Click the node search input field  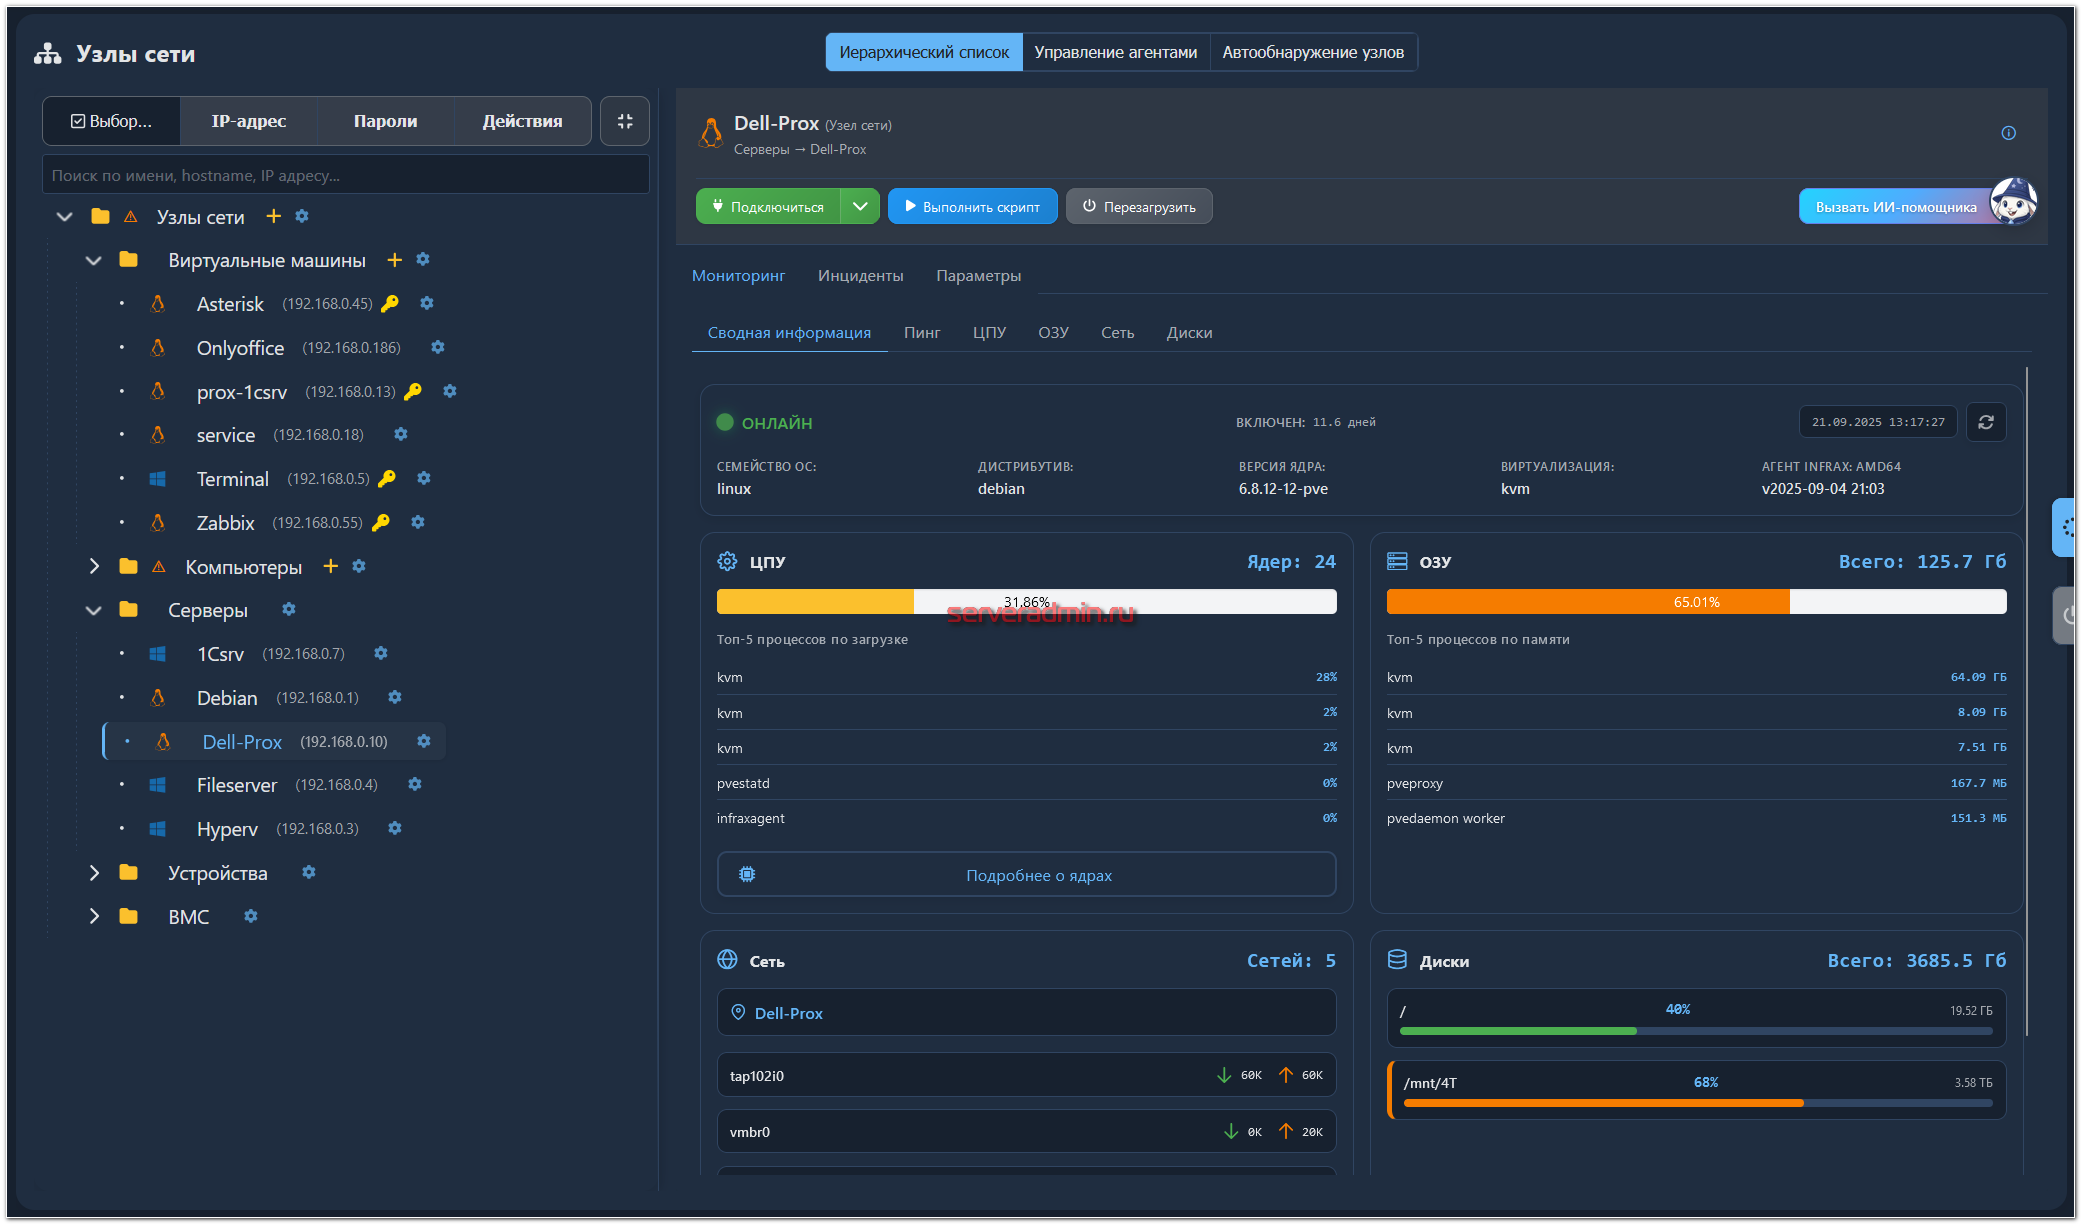pyautogui.click(x=346, y=175)
